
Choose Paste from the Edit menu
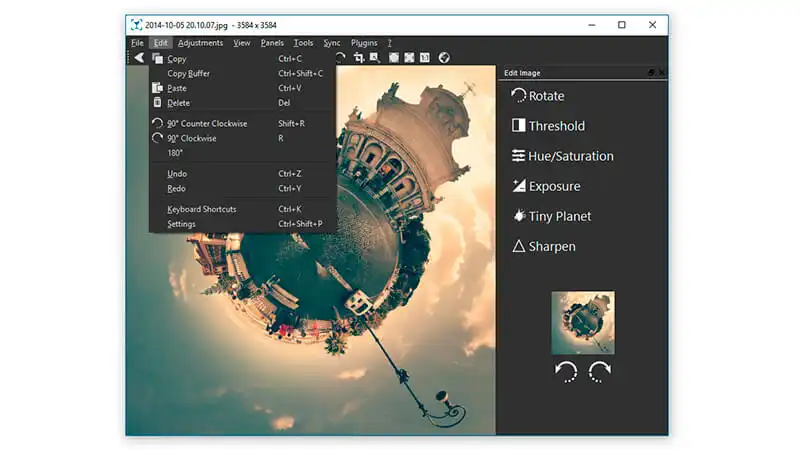click(x=242, y=88)
